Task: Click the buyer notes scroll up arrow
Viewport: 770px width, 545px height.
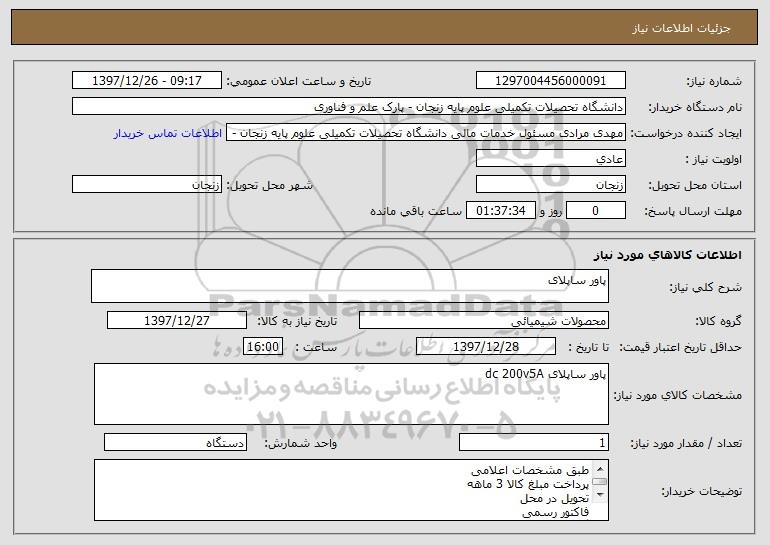Action: 600,468
